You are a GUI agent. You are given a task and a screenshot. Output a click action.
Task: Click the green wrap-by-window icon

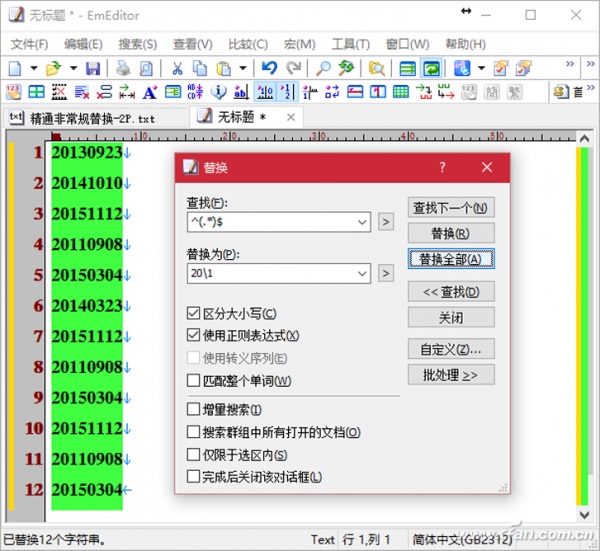tap(432, 69)
